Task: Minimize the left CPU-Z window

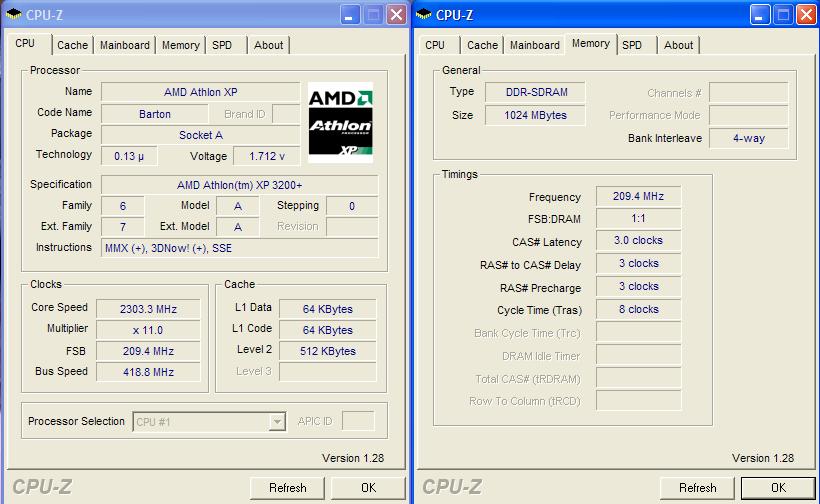Action: pyautogui.click(x=350, y=15)
